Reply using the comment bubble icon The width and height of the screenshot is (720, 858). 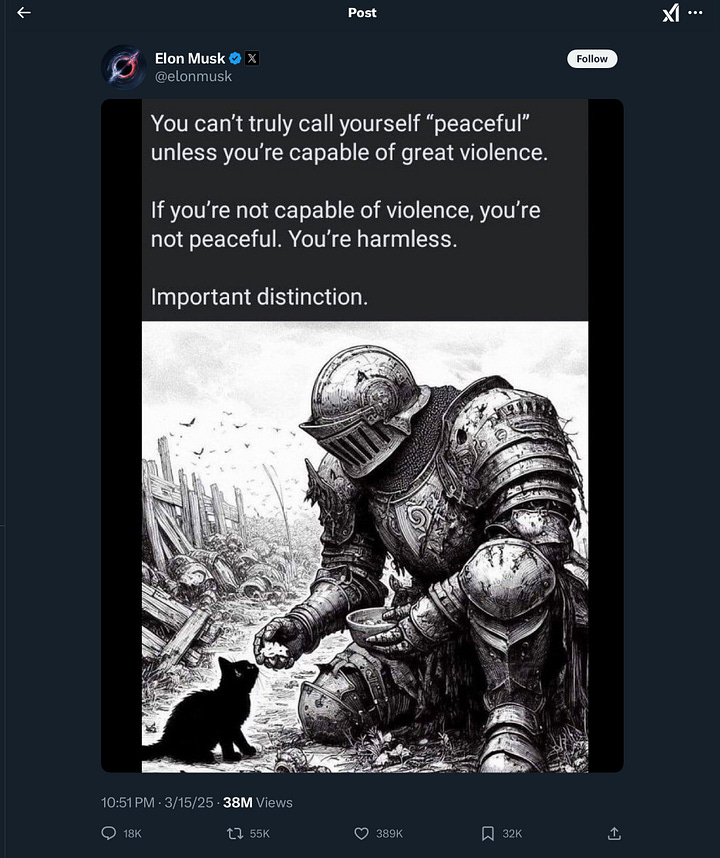click(109, 833)
